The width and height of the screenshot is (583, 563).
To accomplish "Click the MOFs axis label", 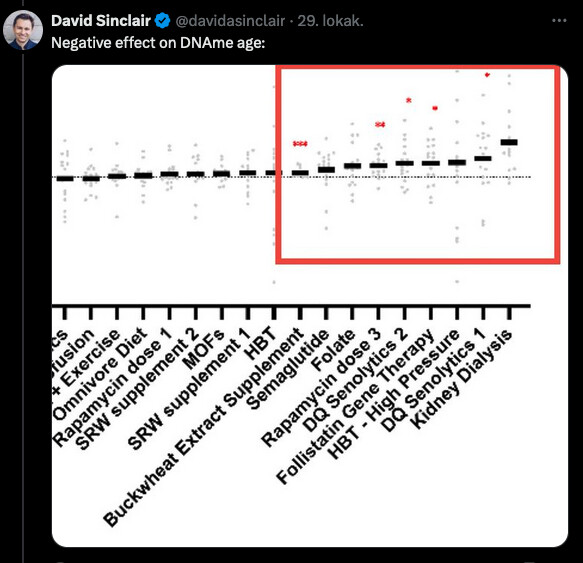I will 204,349.
